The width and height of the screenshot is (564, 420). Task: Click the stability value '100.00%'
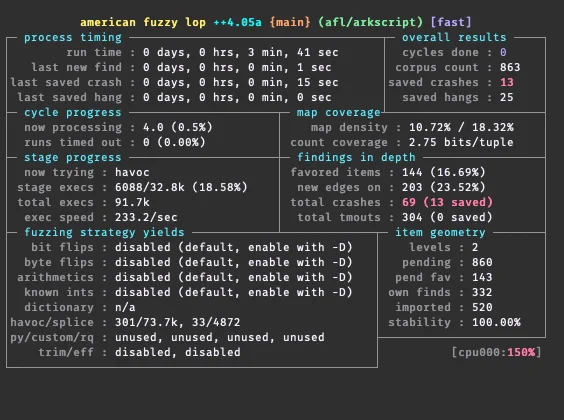[x=496, y=323]
